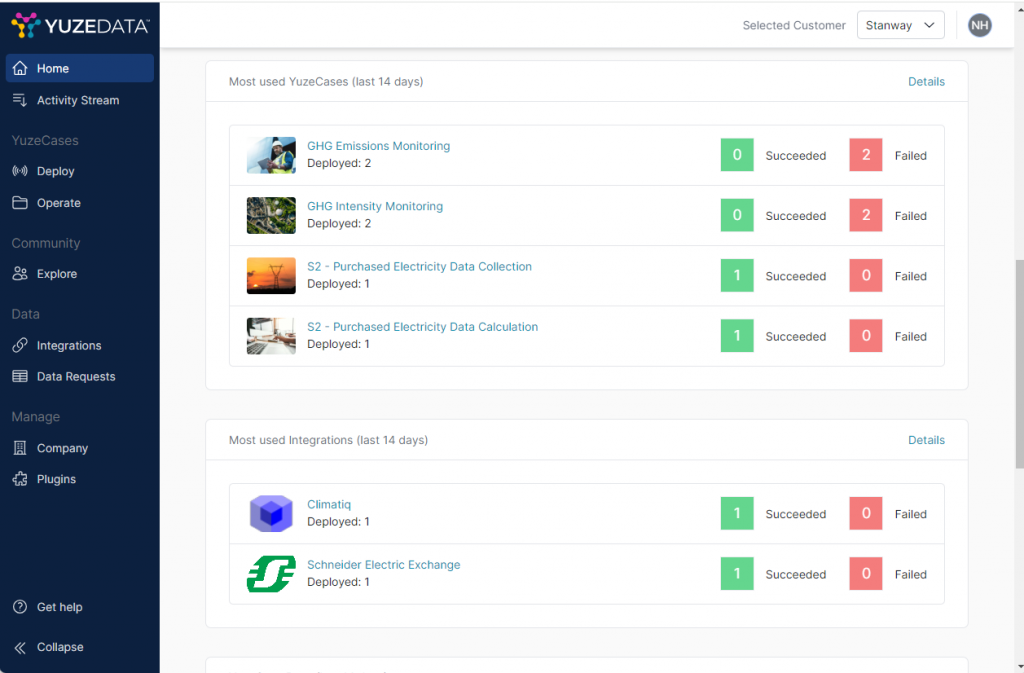Click the Schneider Electric Exchange logo

click(x=271, y=574)
